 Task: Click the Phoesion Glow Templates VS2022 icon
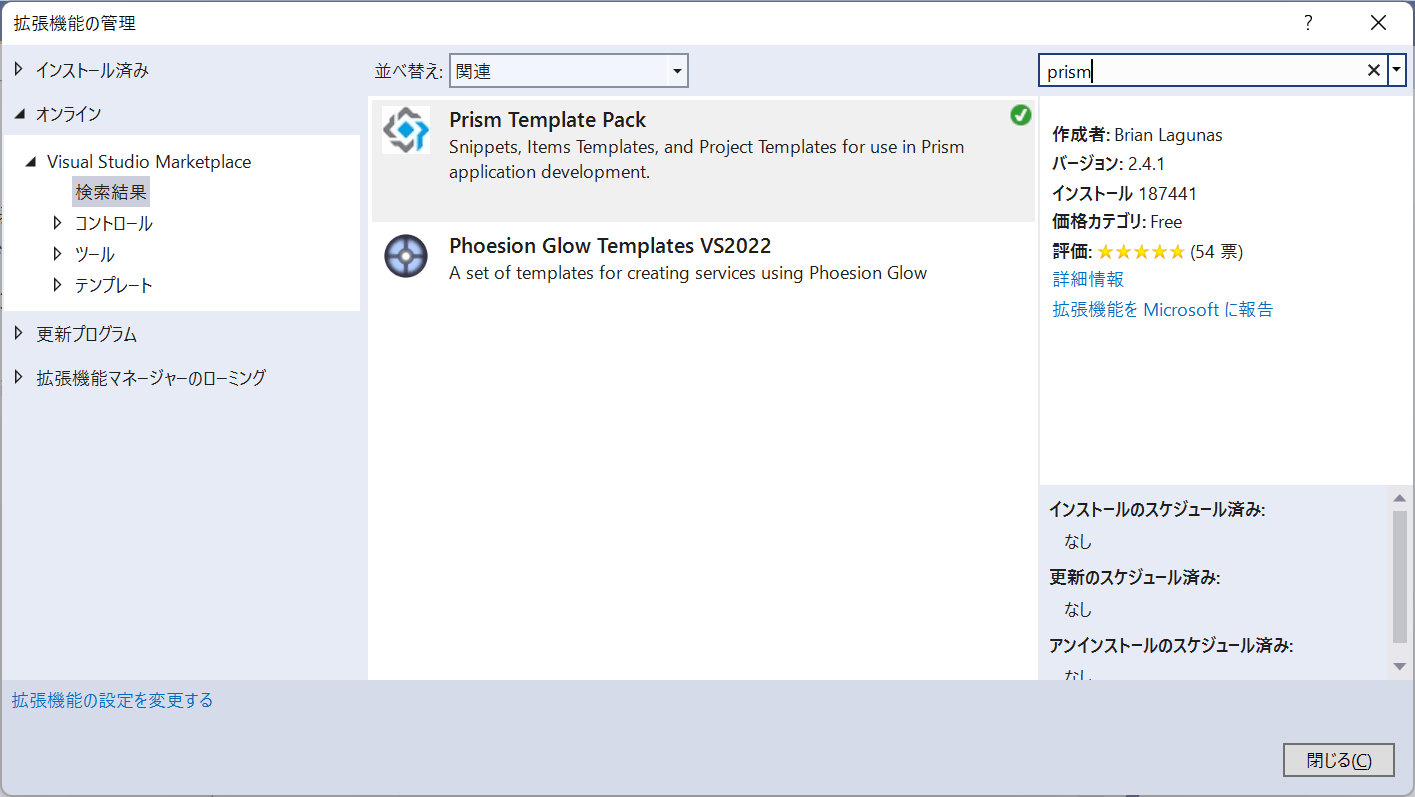[405, 256]
